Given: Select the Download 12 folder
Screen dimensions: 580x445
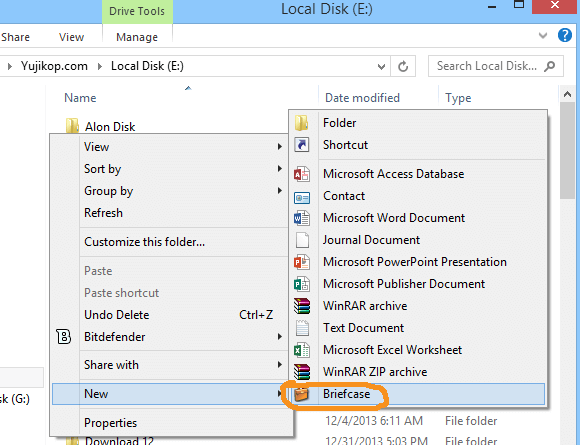Looking at the screenshot, I should click(119, 441).
